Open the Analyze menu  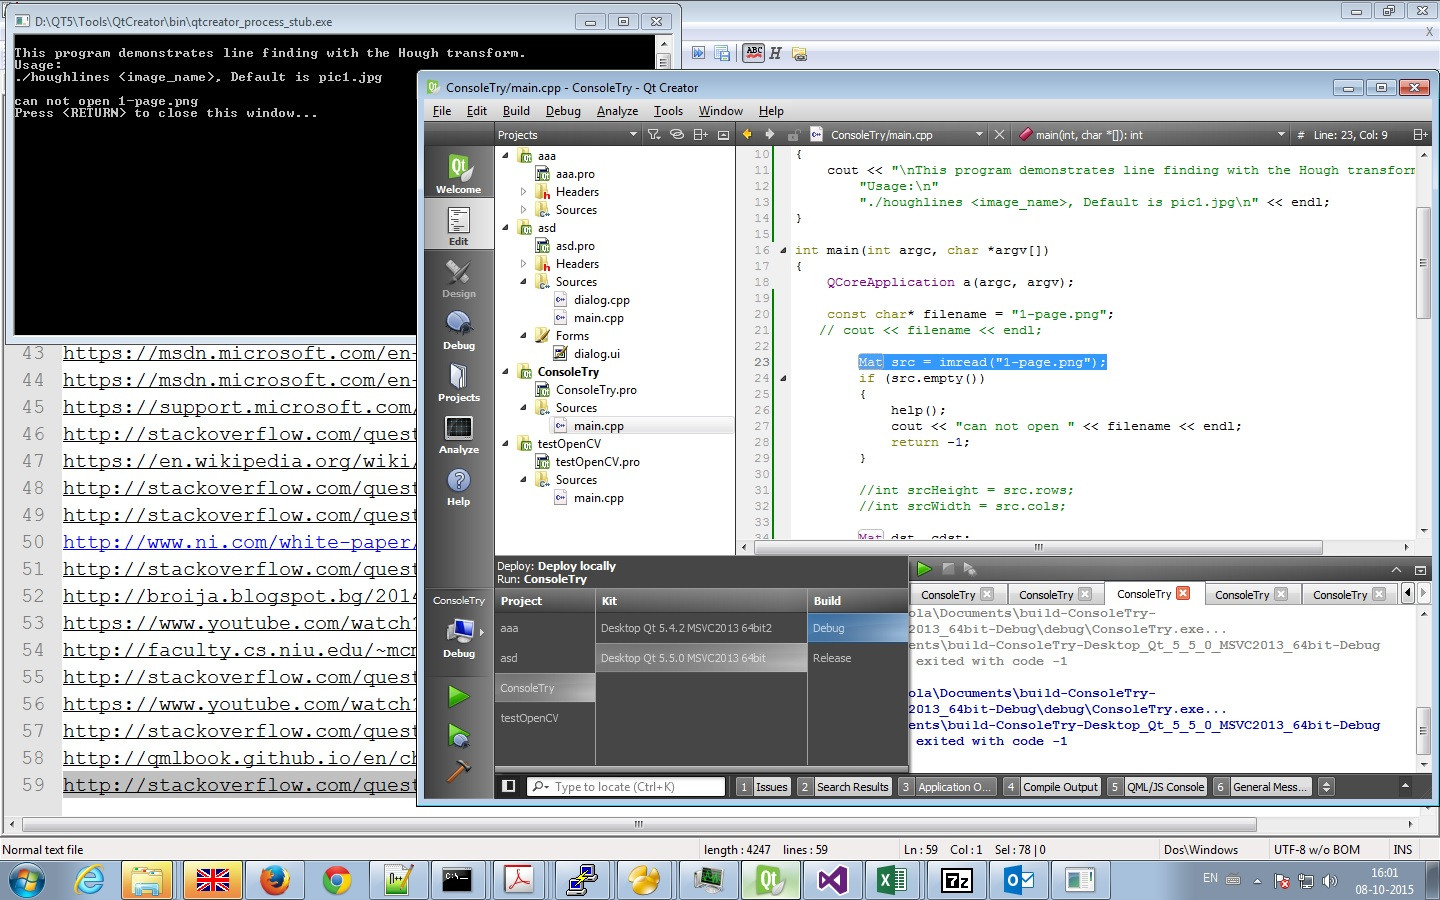[x=617, y=111]
